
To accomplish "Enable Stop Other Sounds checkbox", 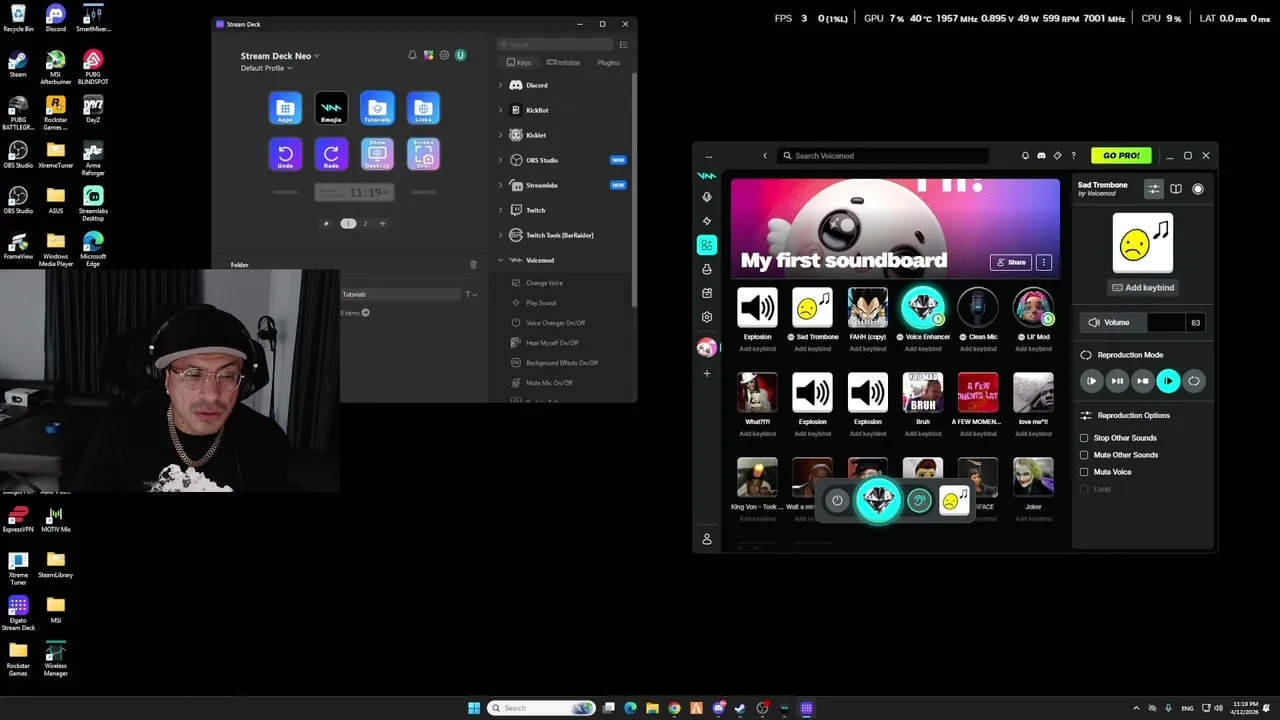I will (1084, 438).
